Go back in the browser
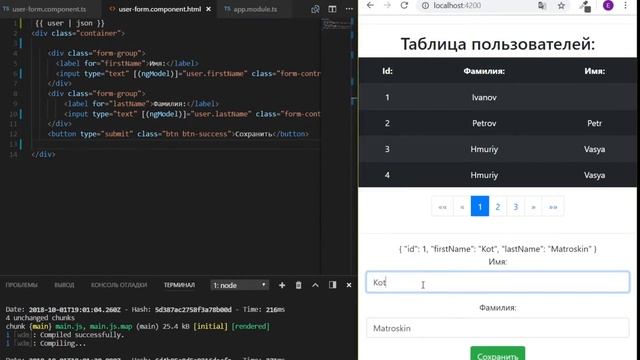 tap(370, 5)
